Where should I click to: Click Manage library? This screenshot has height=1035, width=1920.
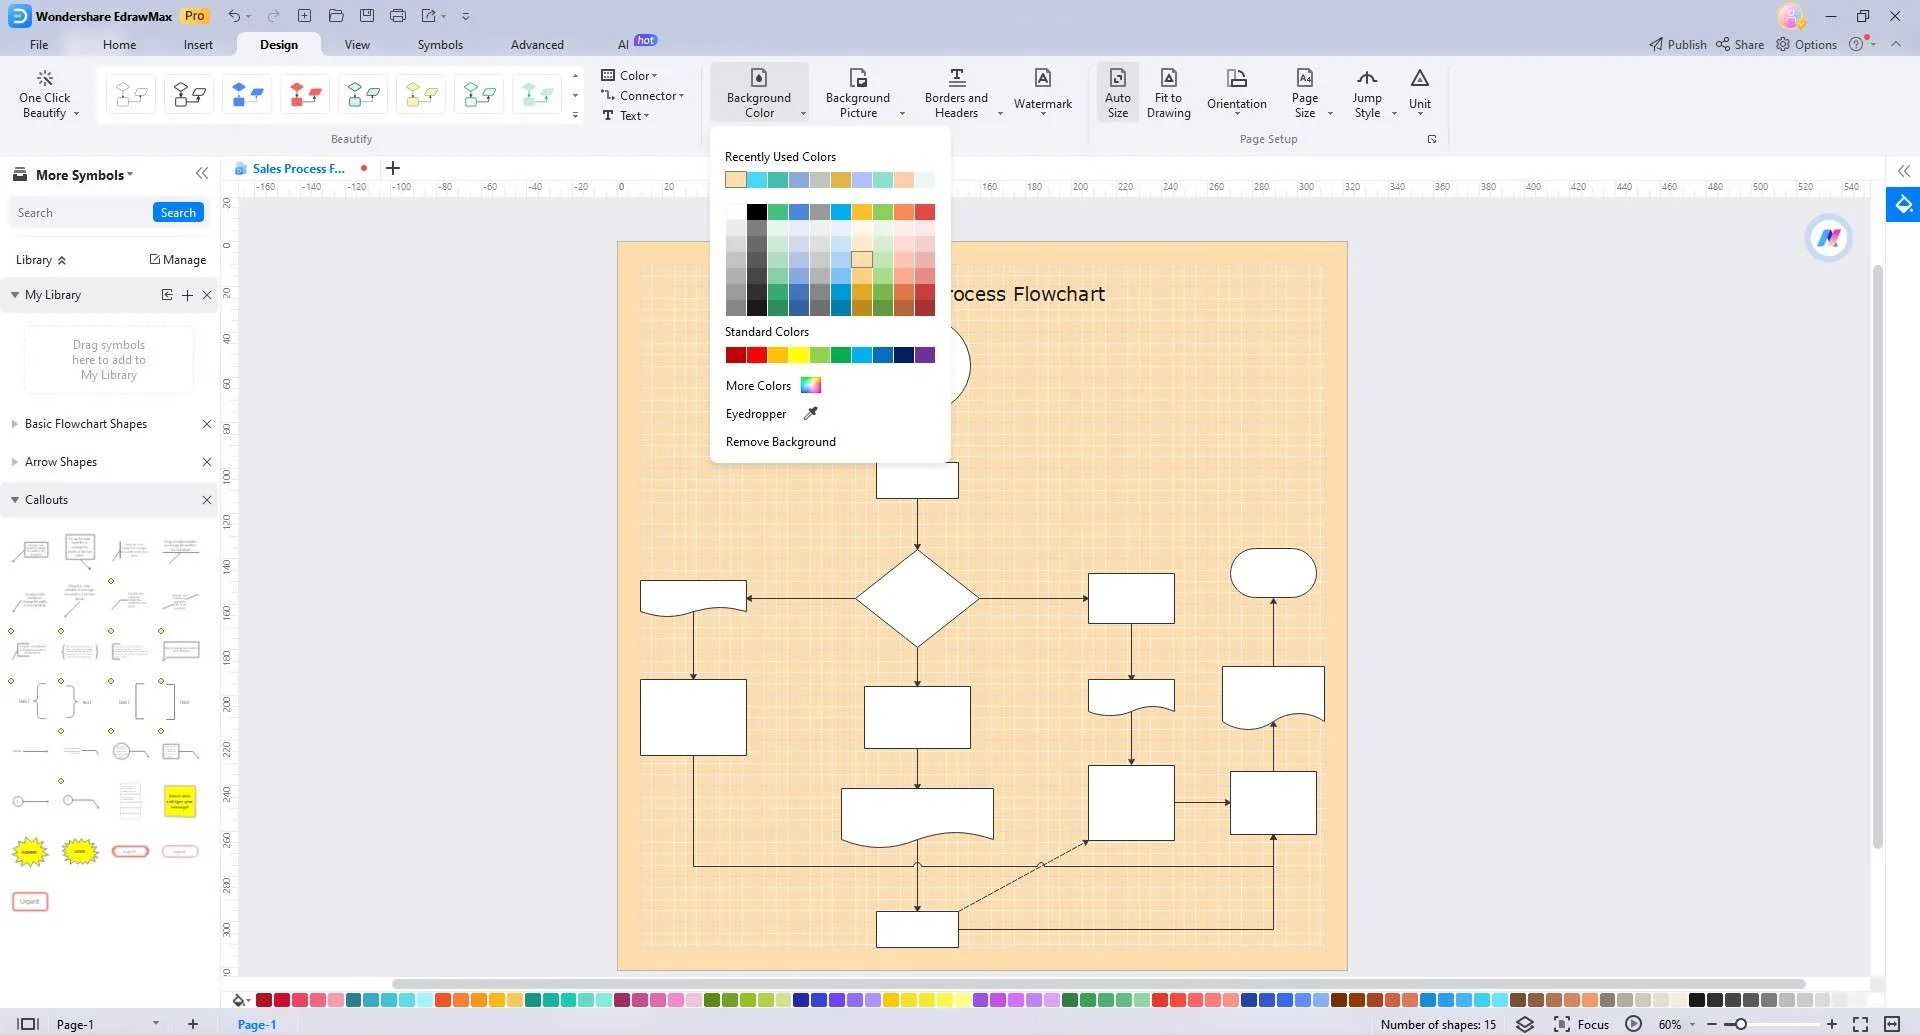tap(178, 260)
